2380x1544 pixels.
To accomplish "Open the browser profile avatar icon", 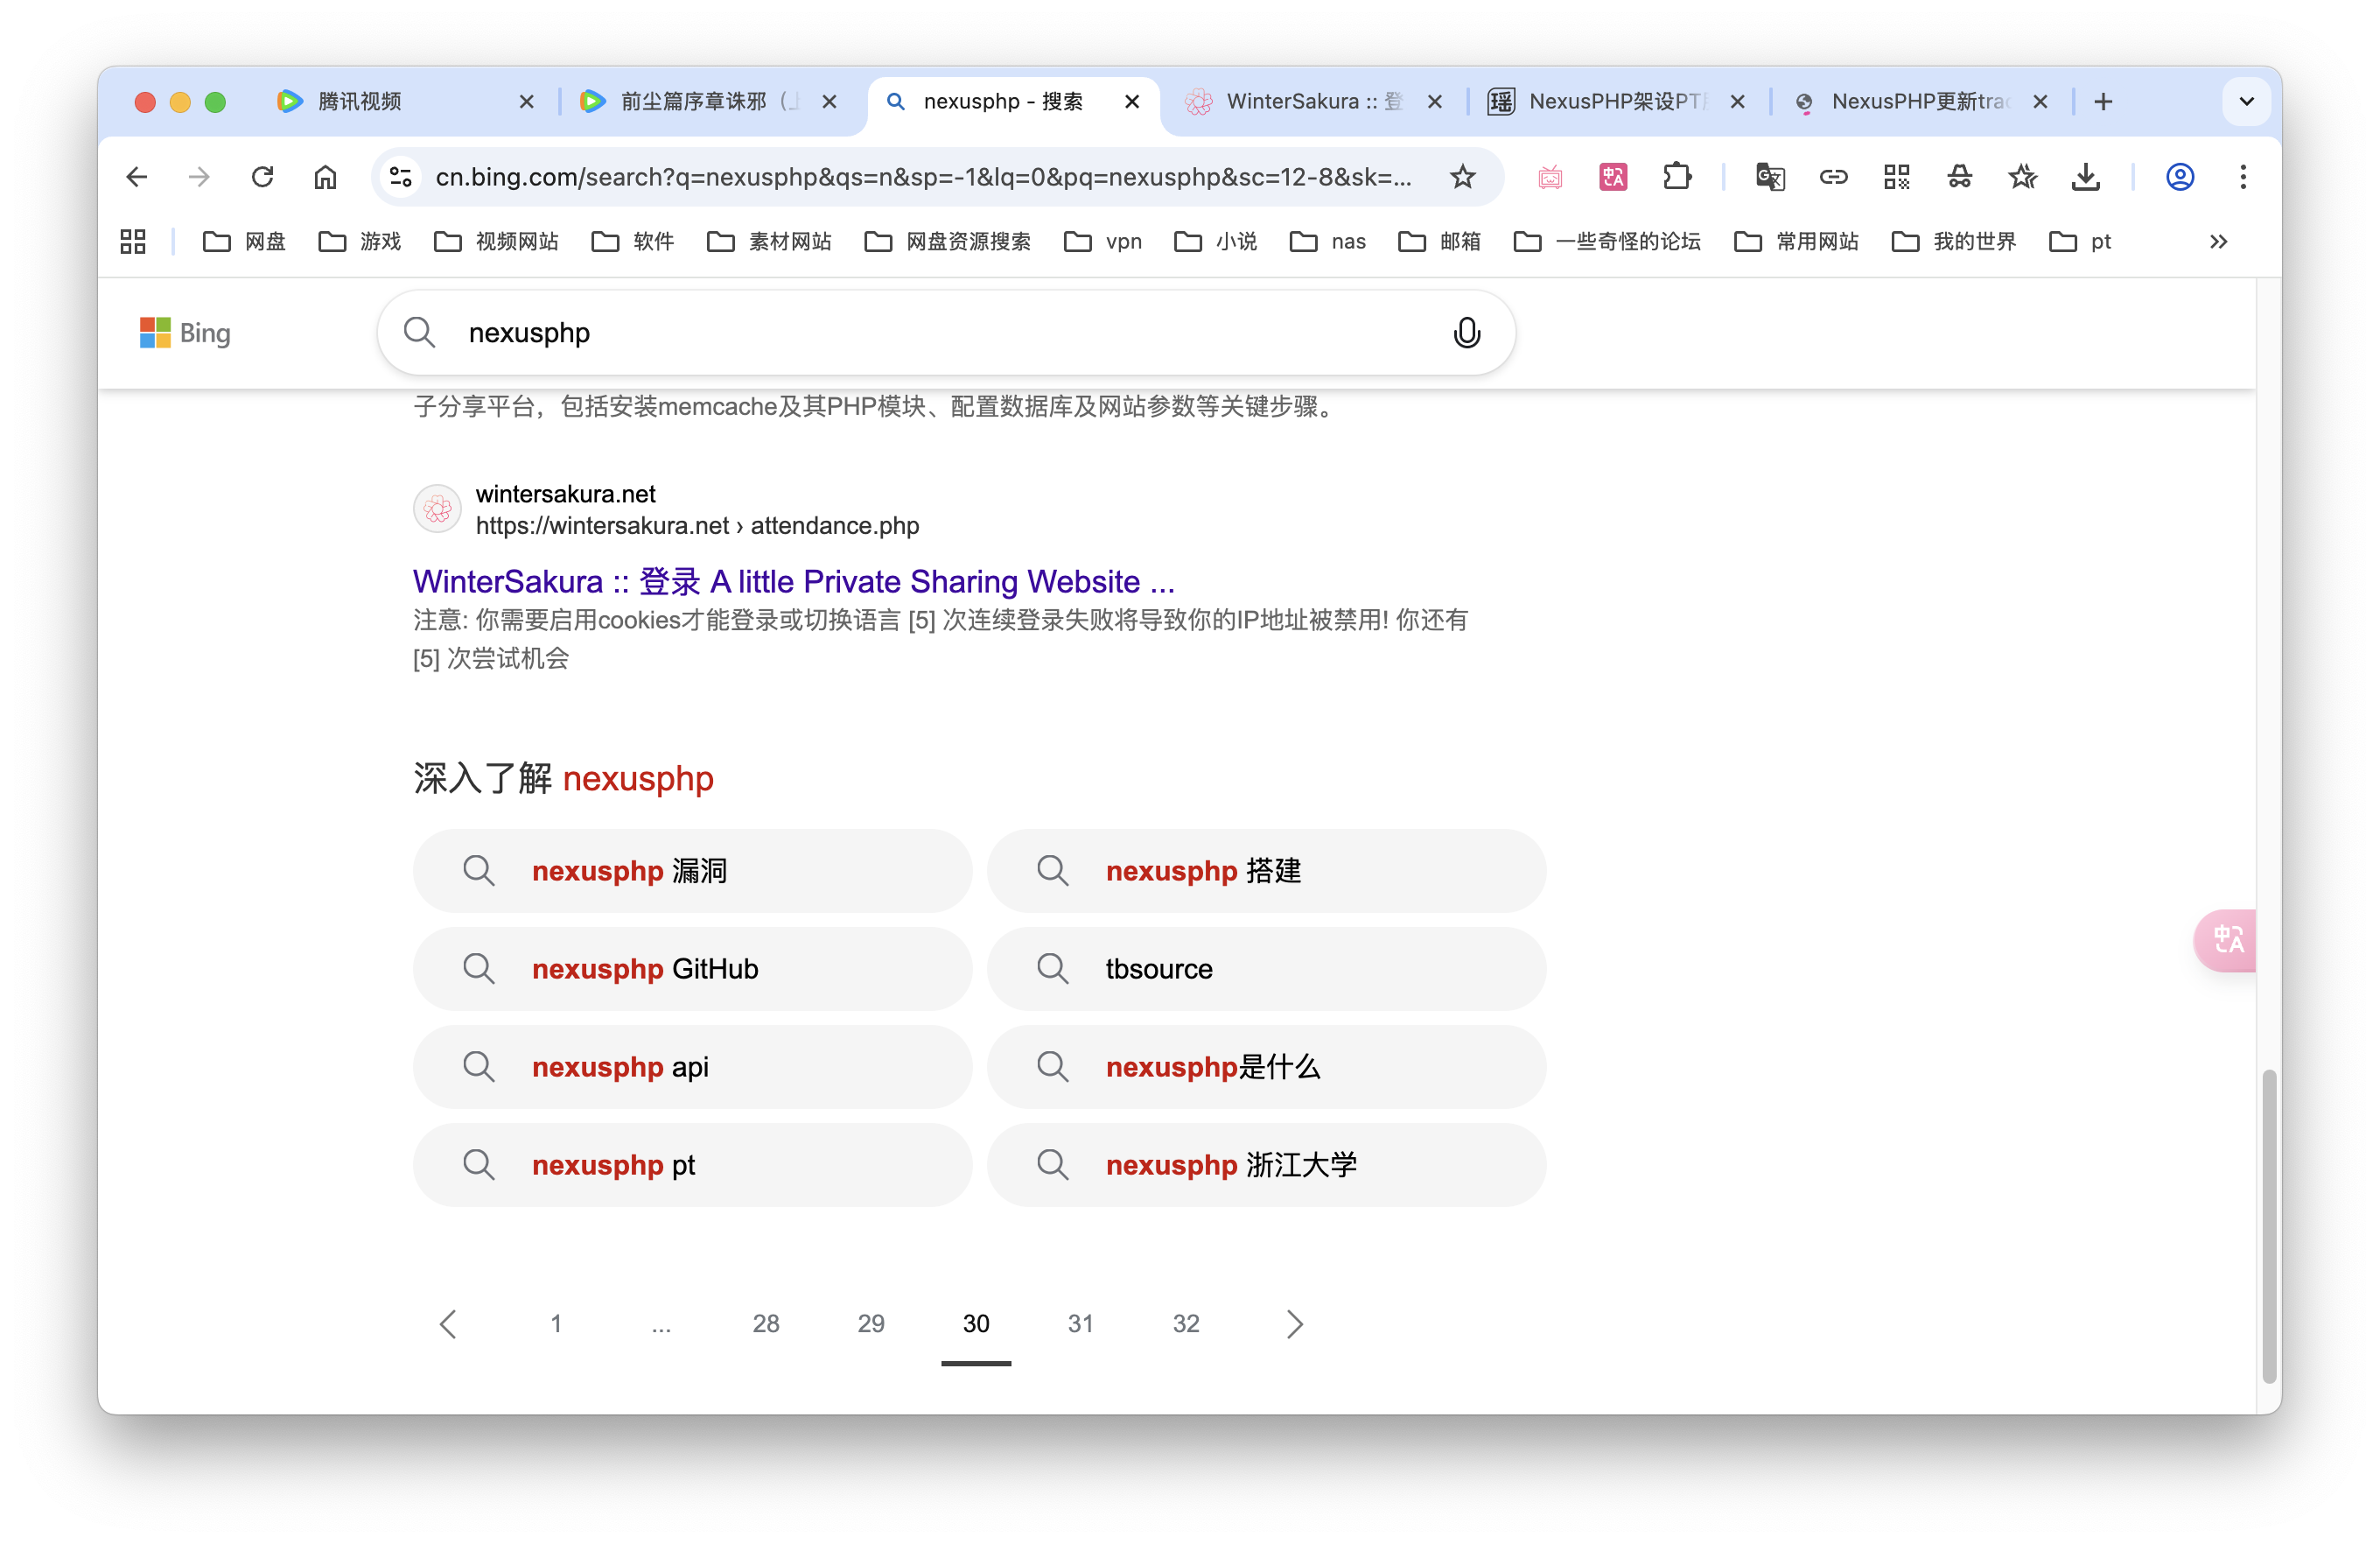I will coord(2180,177).
